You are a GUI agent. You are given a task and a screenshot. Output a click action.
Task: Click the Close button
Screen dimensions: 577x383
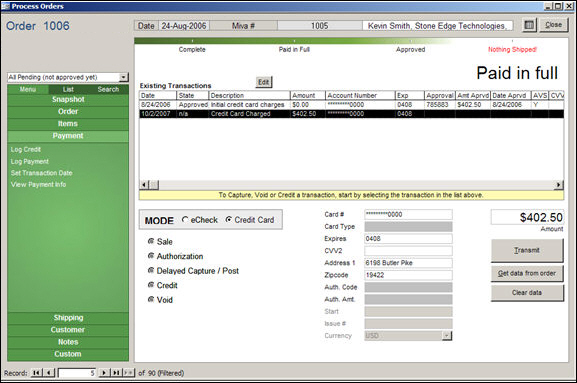click(554, 25)
